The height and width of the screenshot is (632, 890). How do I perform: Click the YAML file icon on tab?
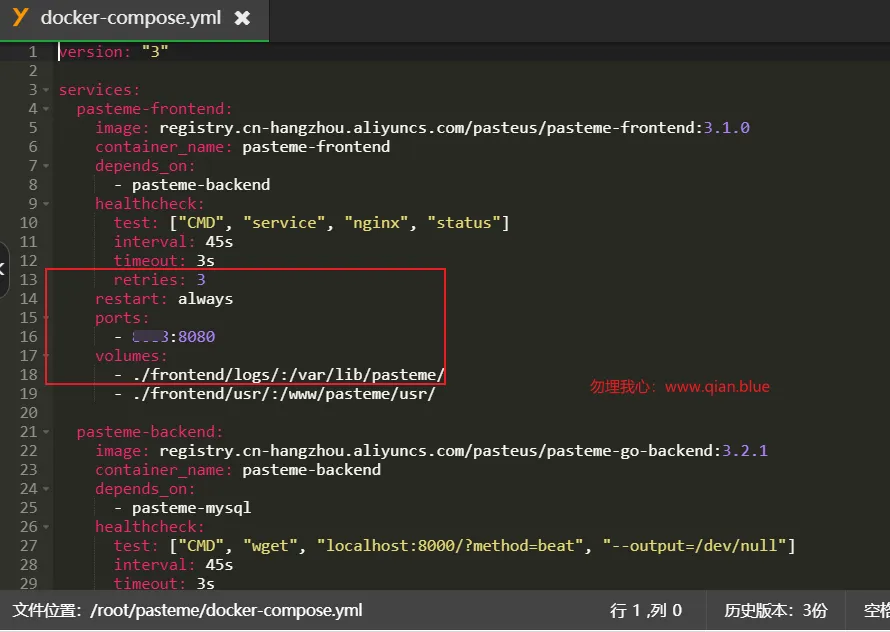tap(20, 18)
